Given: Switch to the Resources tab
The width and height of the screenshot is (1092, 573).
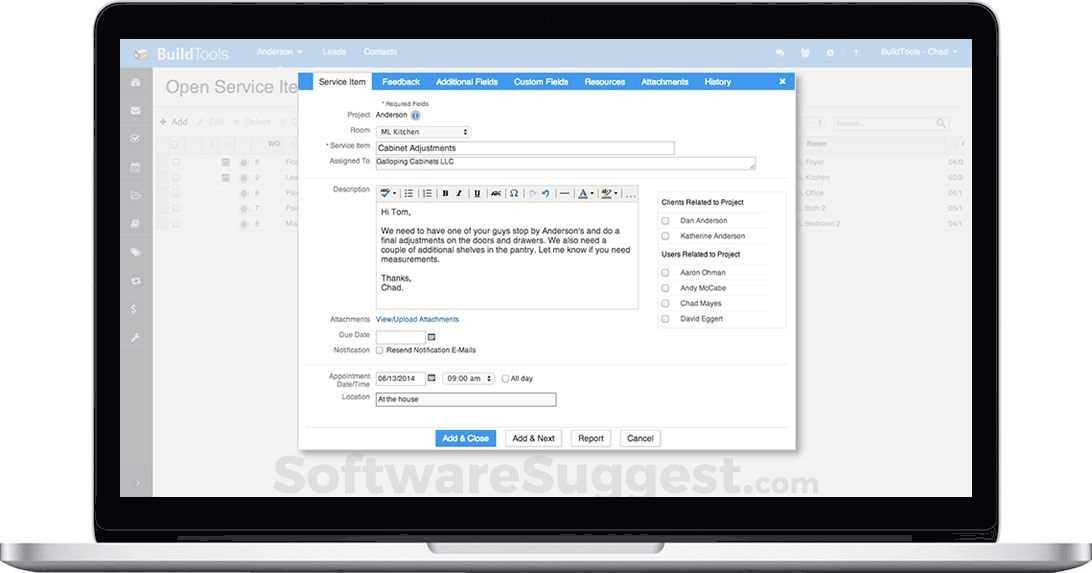Looking at the screenshot, I should [604, 82].
